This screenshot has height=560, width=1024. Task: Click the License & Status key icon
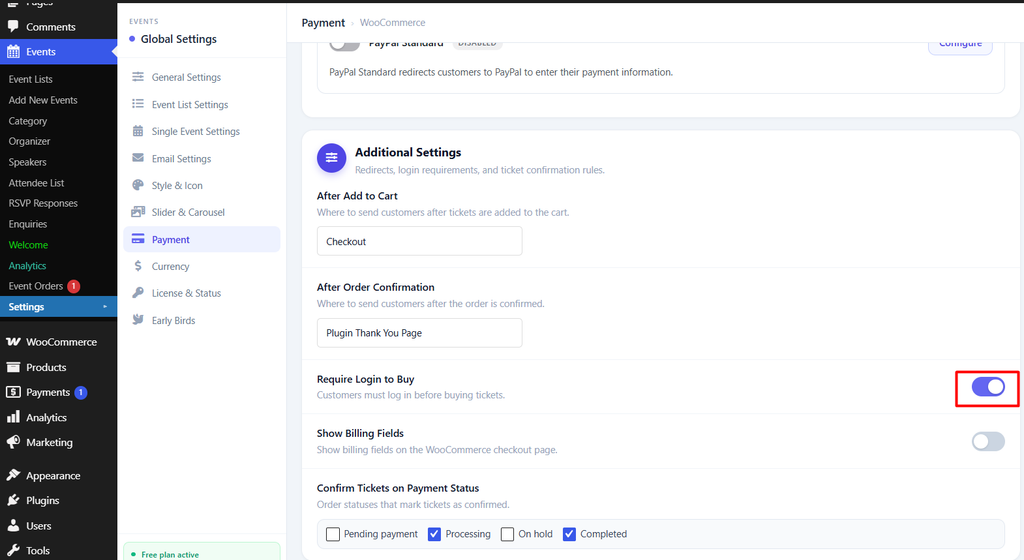[138, 292]
